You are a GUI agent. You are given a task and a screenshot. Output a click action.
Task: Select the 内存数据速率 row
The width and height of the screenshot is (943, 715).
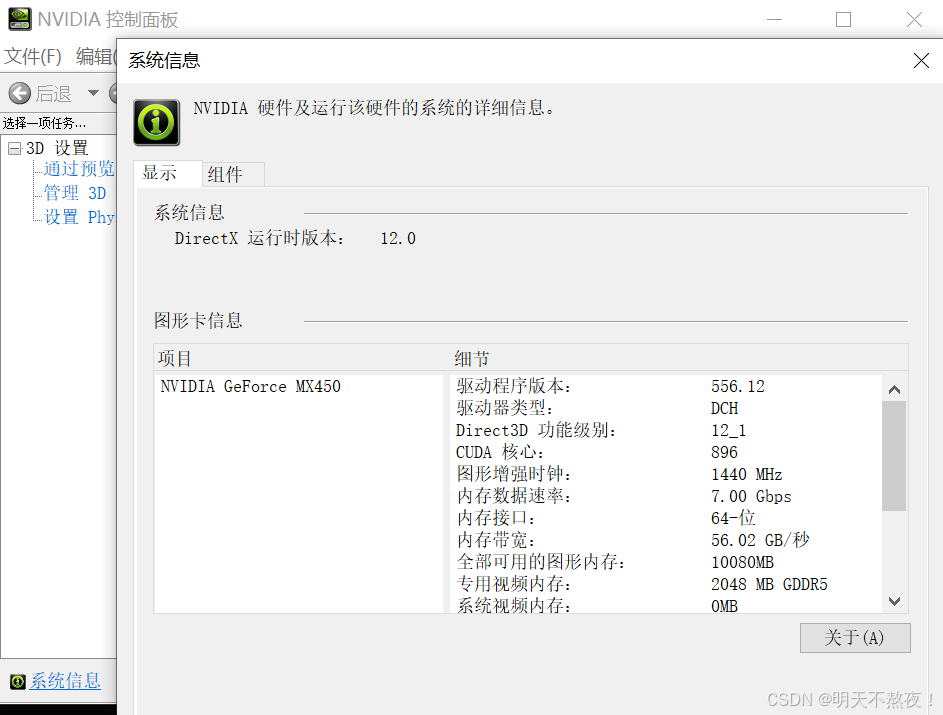[x=666, y=496]
